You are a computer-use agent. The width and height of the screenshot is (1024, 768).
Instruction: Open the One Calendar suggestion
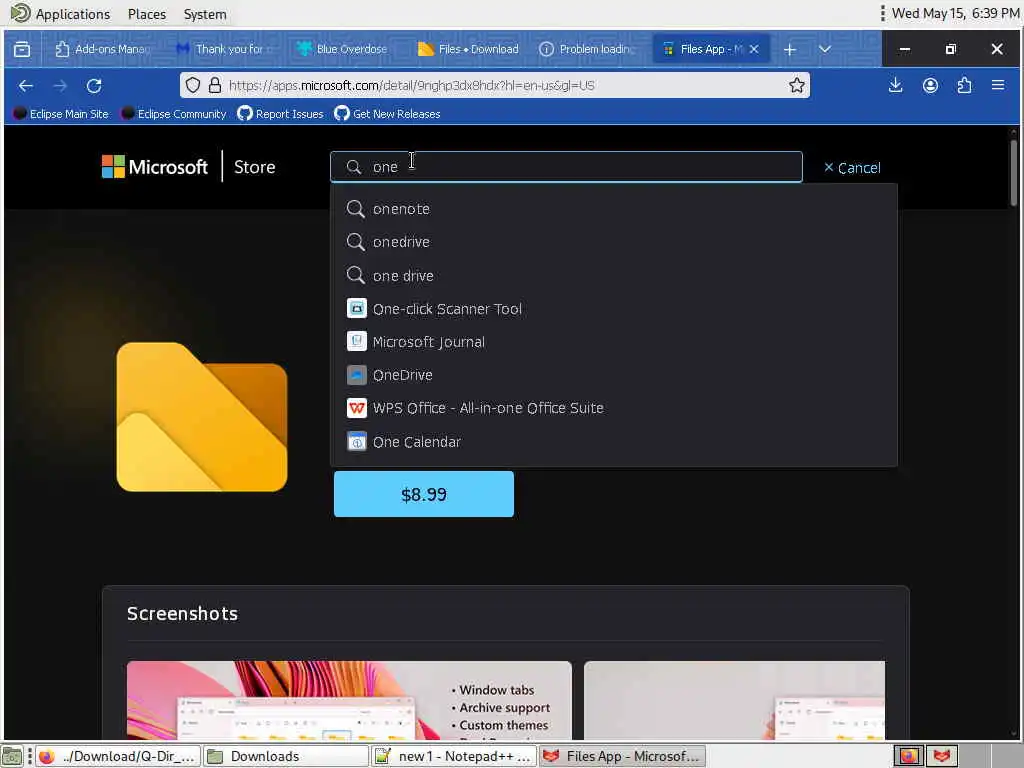point(614,442)
